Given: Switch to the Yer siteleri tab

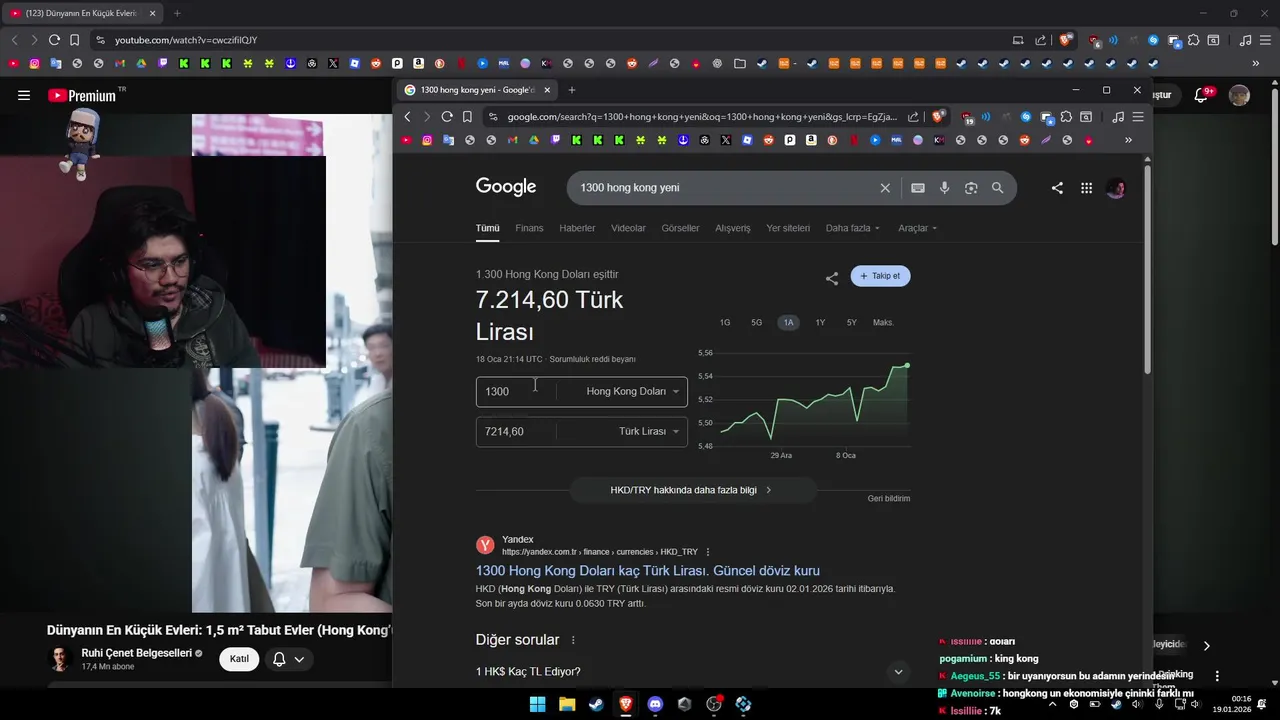Looking at the screenshot, I should point(788,228).
